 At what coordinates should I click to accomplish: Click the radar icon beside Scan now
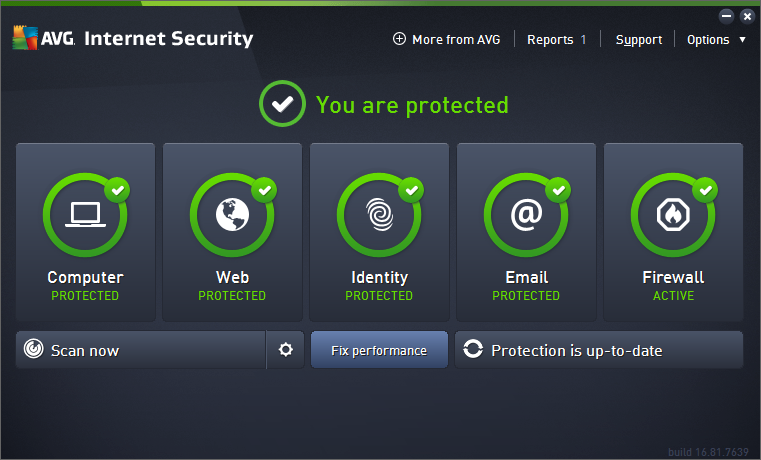(34, 350)
